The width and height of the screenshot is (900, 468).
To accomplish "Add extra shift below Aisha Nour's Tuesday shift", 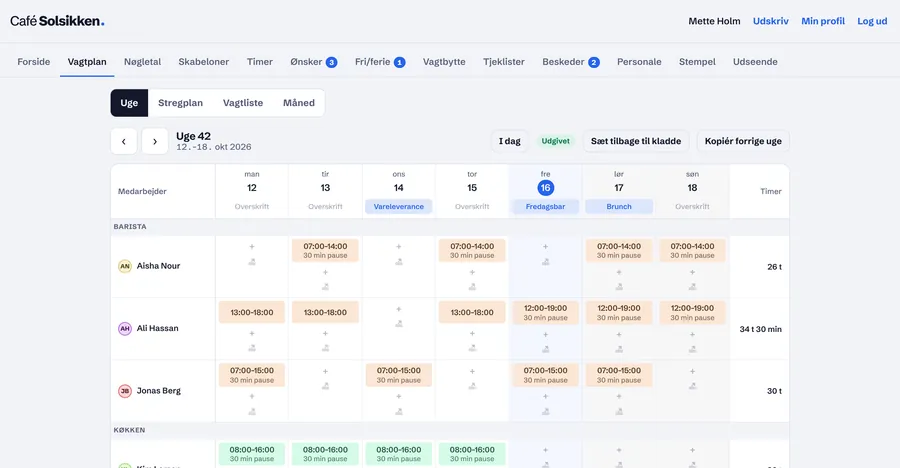I will (x=325, y=272).
